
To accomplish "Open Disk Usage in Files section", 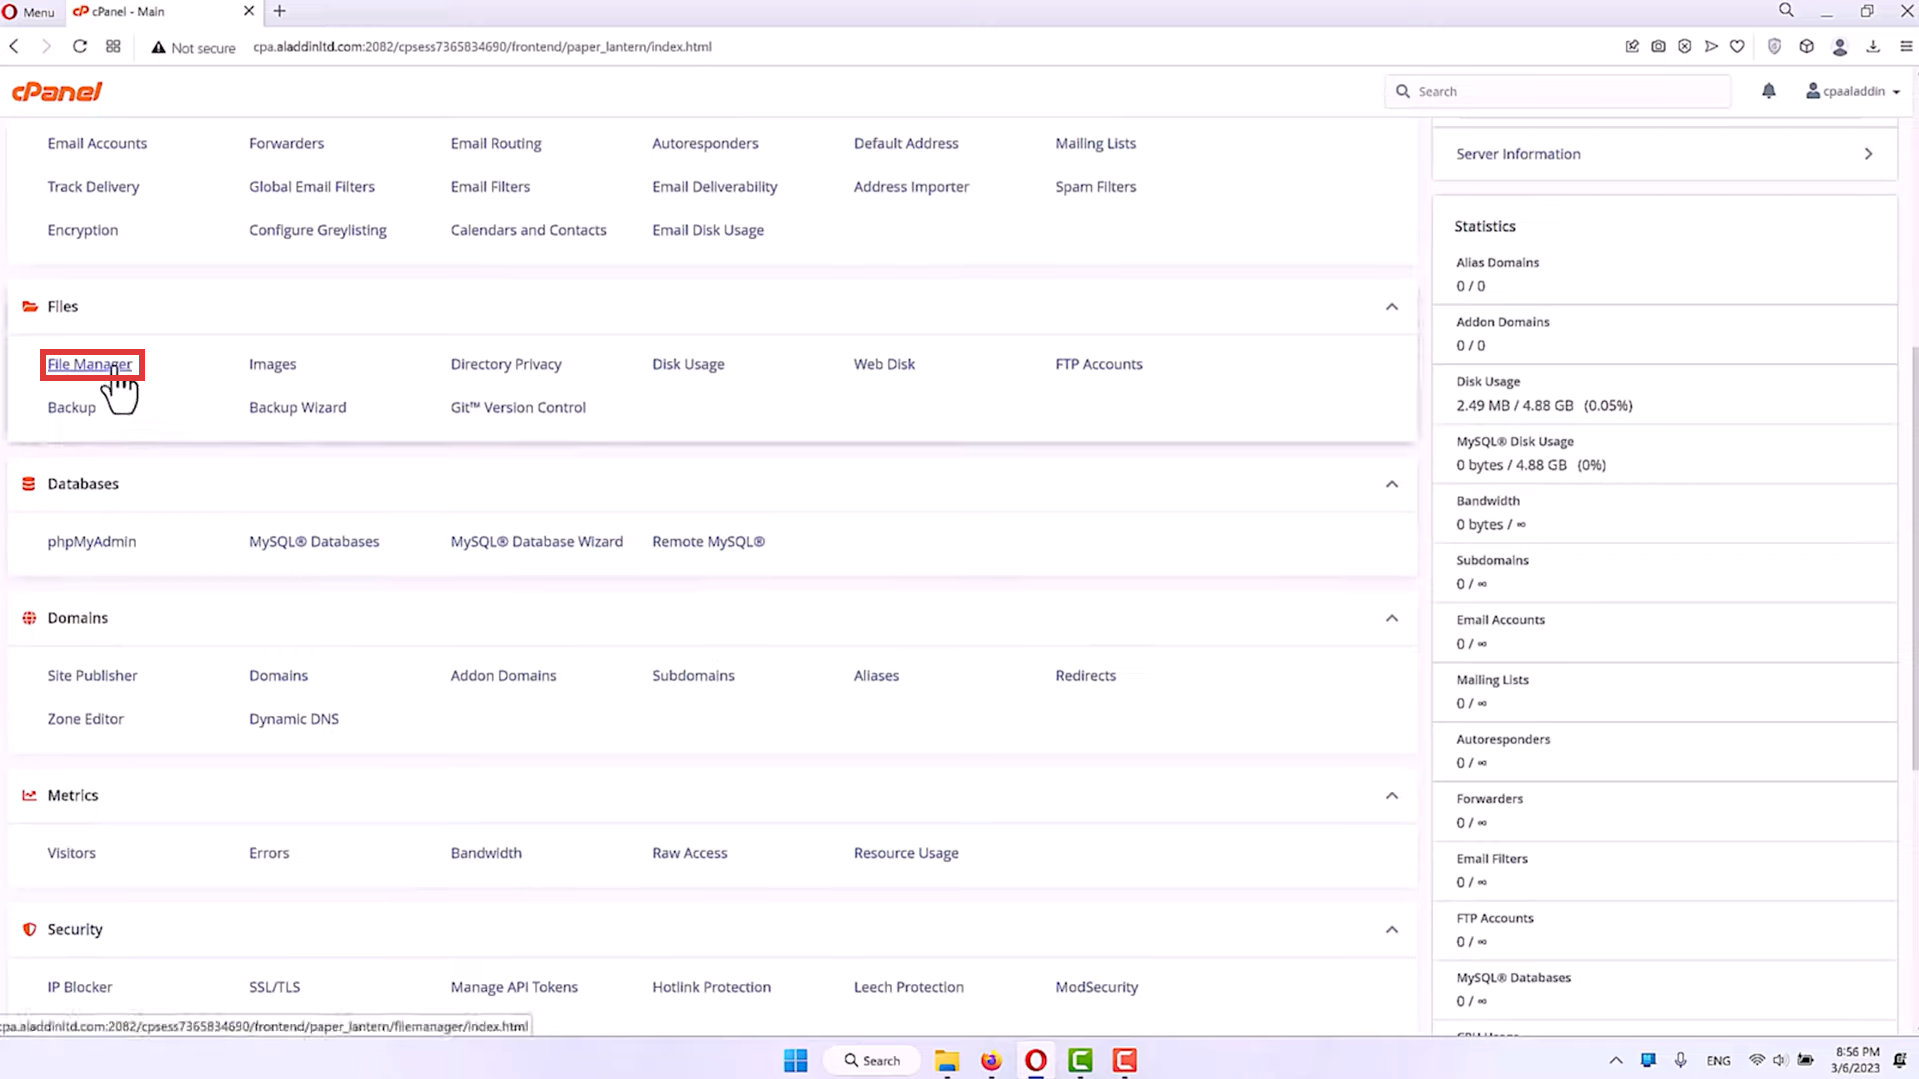I will coord(689,364).
